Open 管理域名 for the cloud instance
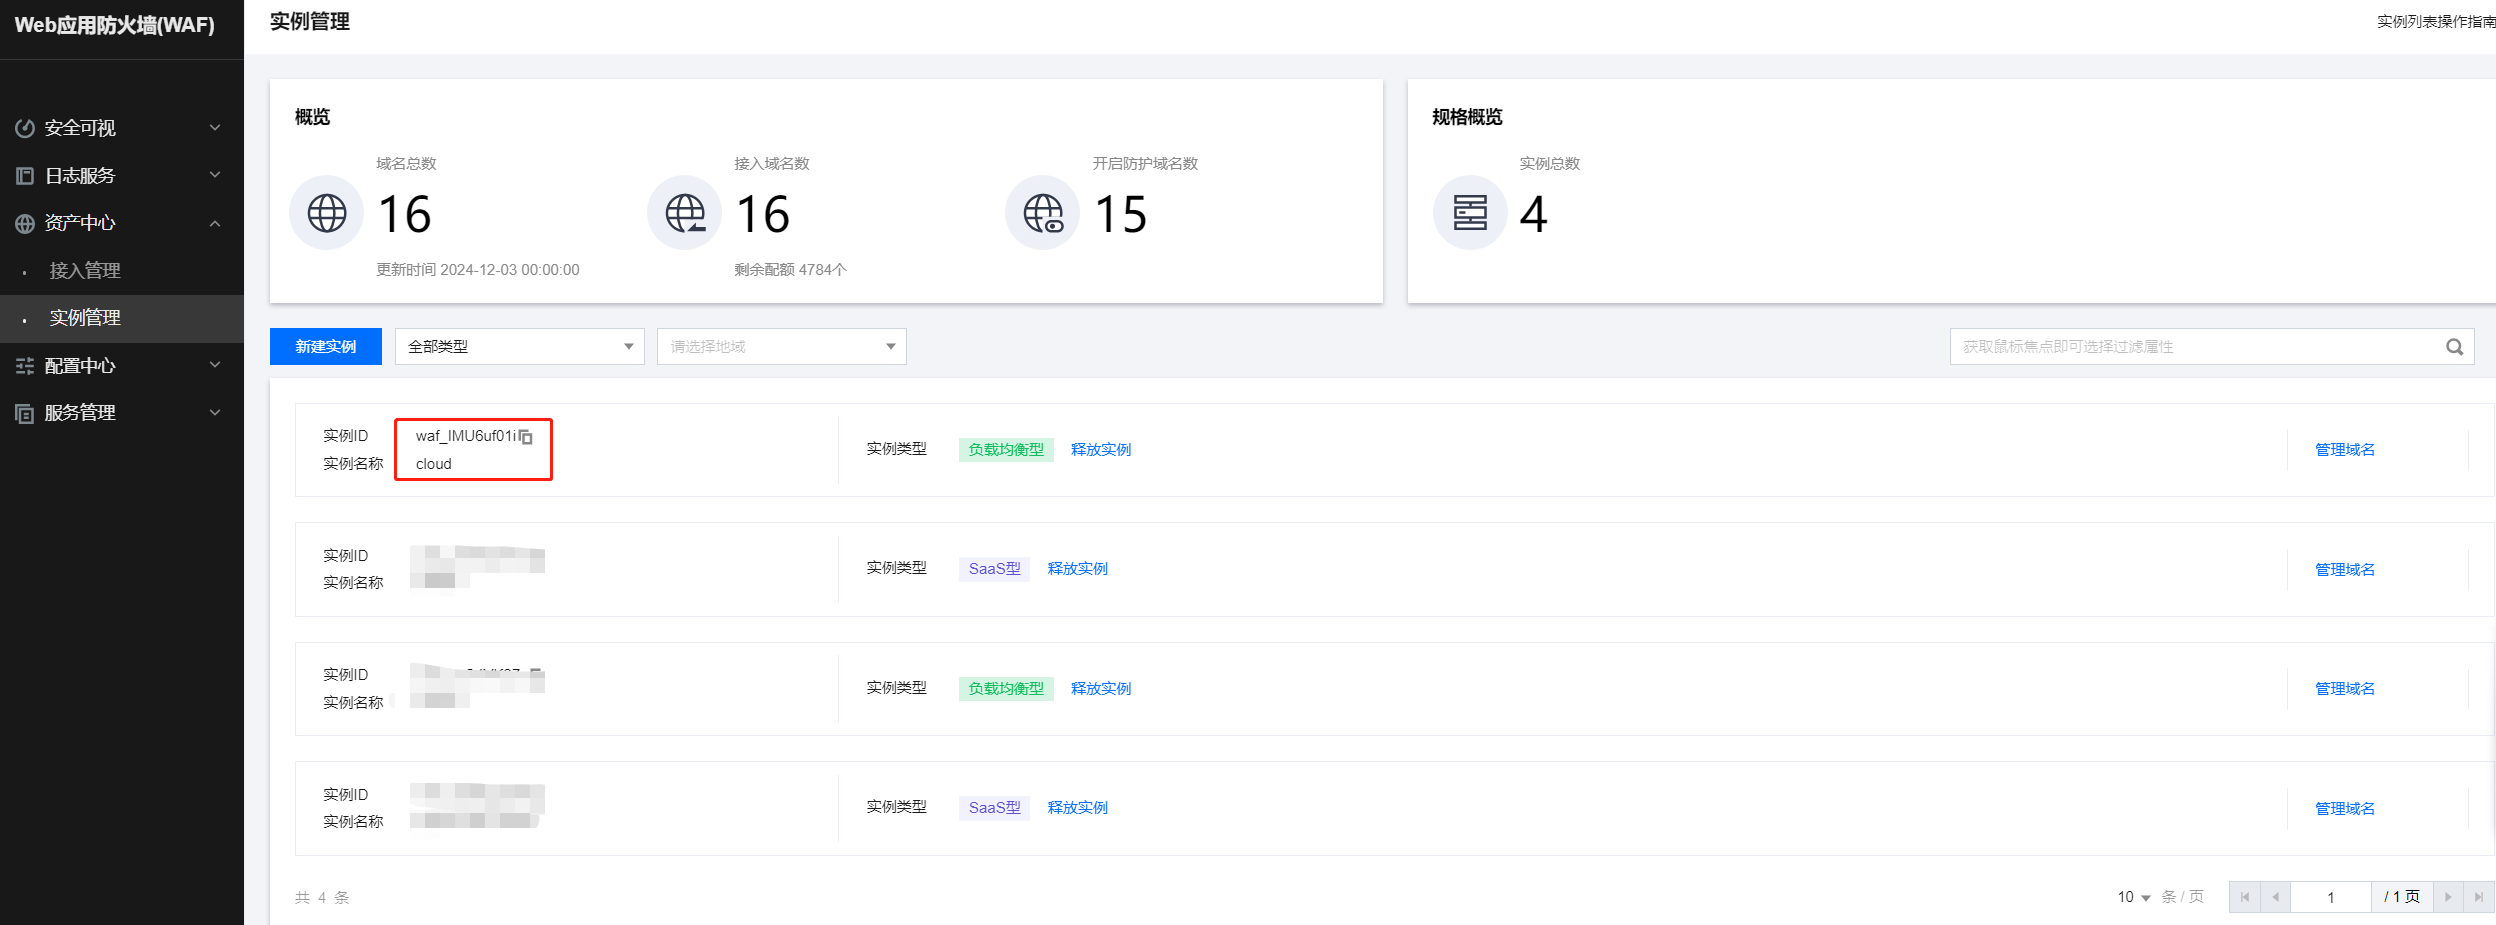Screen dimensions: 2496x925 click(2344, 450)
